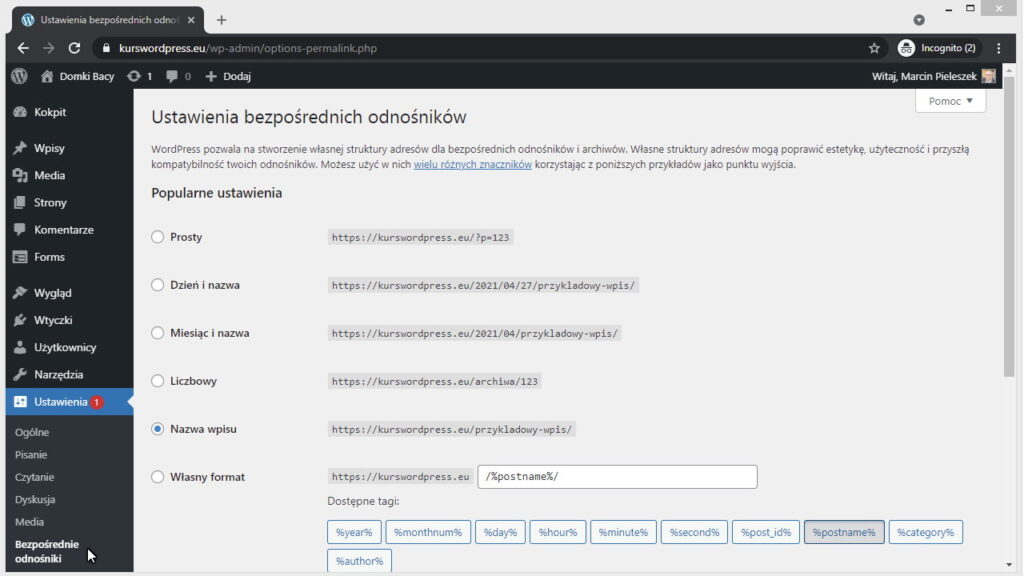Image resolution: width=1024 pixels, height=576 pixels.
Task: Click the WordPress logo in the admin bar
Action: point(18,76)
